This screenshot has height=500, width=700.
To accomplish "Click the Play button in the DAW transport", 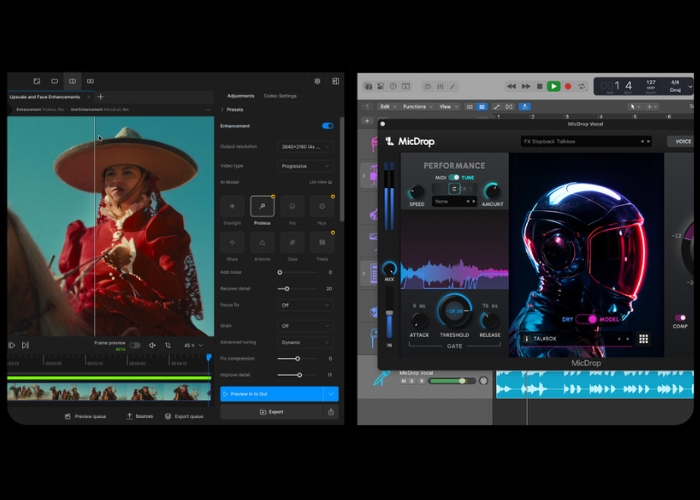I will [554, 87].
